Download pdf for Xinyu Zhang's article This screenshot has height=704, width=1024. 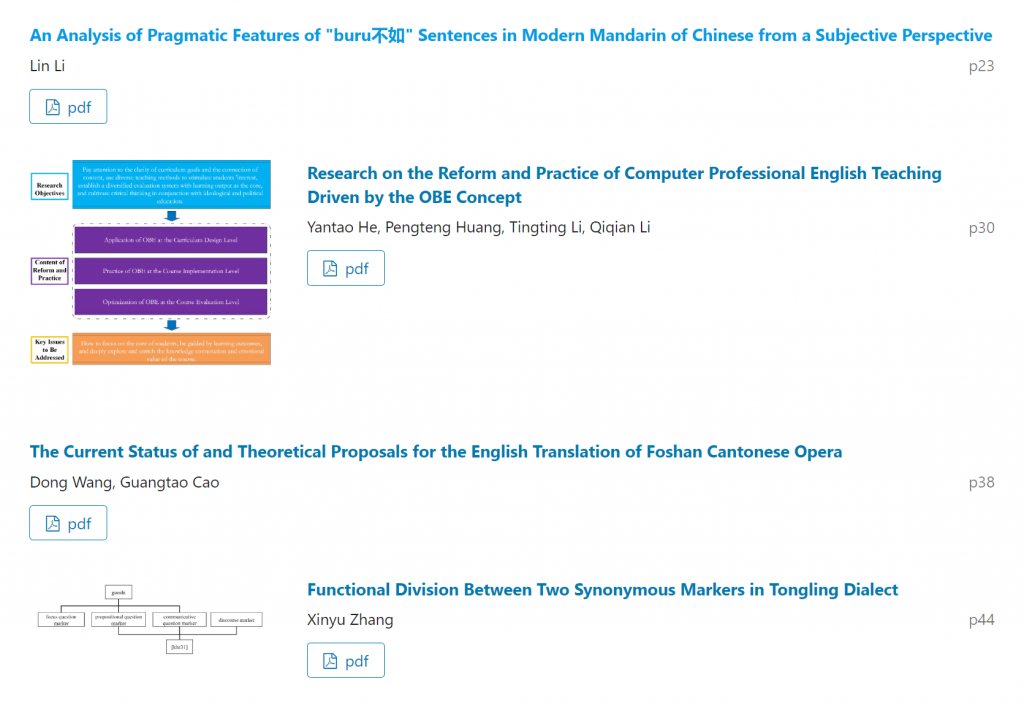pyautogui.click(x=345, y=660)
